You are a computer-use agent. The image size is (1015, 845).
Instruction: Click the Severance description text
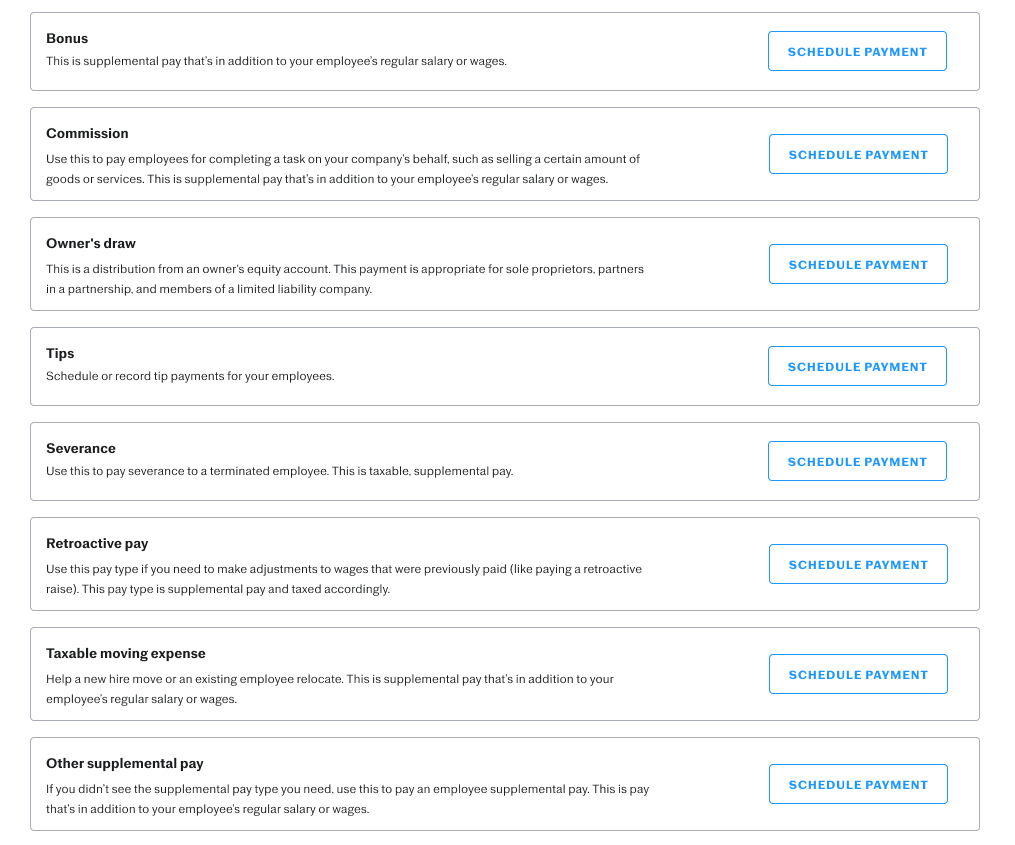tap(280, 472)
